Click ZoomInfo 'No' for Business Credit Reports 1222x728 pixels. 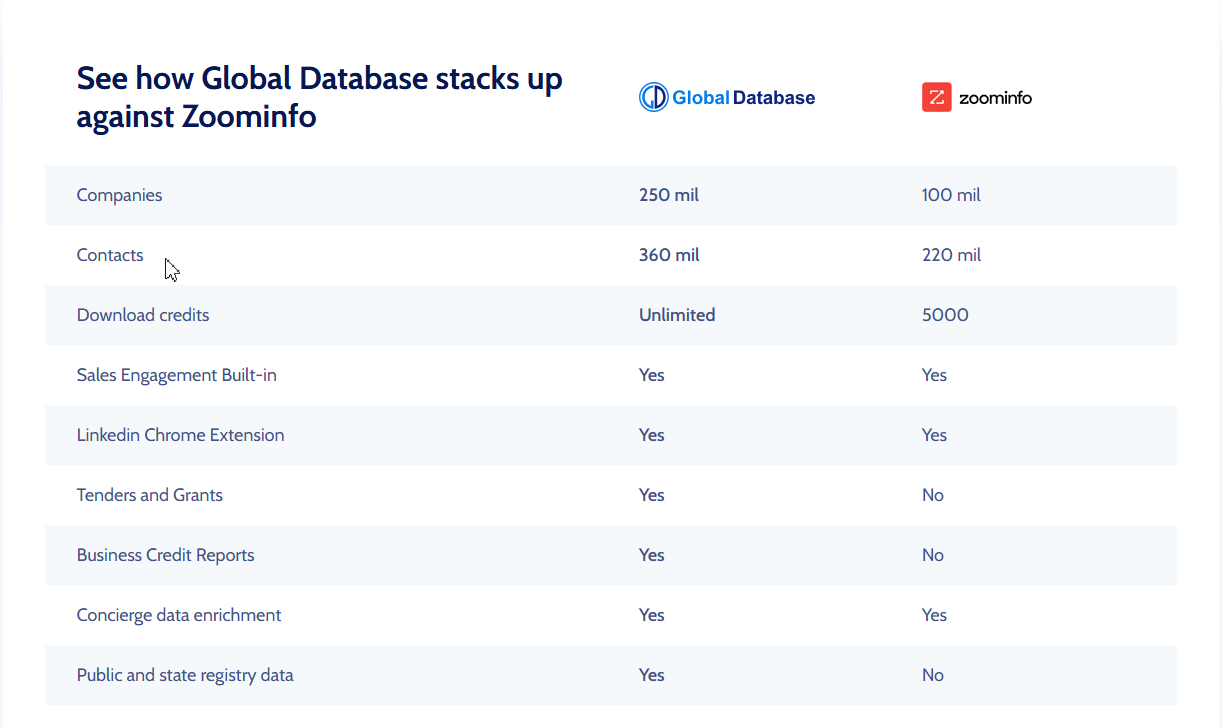tap(933, 555)
